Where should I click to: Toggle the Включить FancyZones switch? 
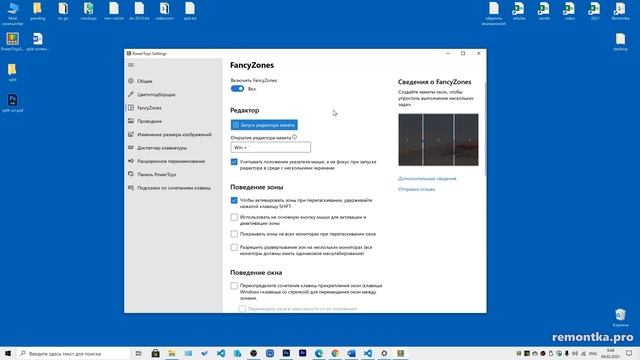[x=238, y=89]
